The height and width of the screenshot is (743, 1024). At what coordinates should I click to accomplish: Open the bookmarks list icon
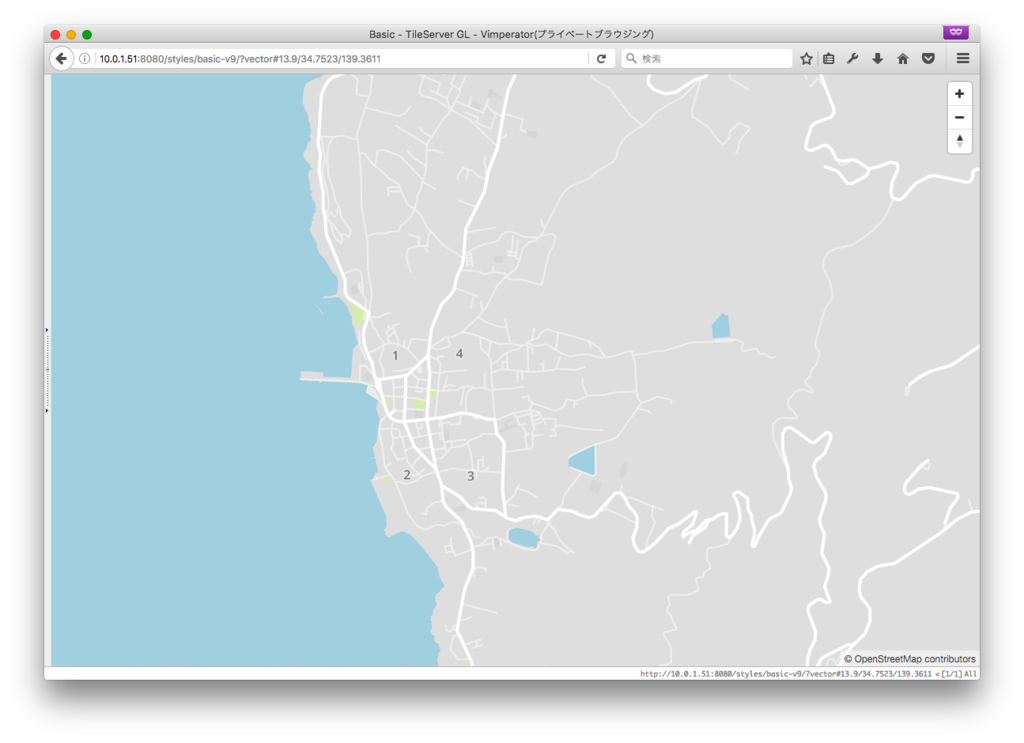point(829,59)
